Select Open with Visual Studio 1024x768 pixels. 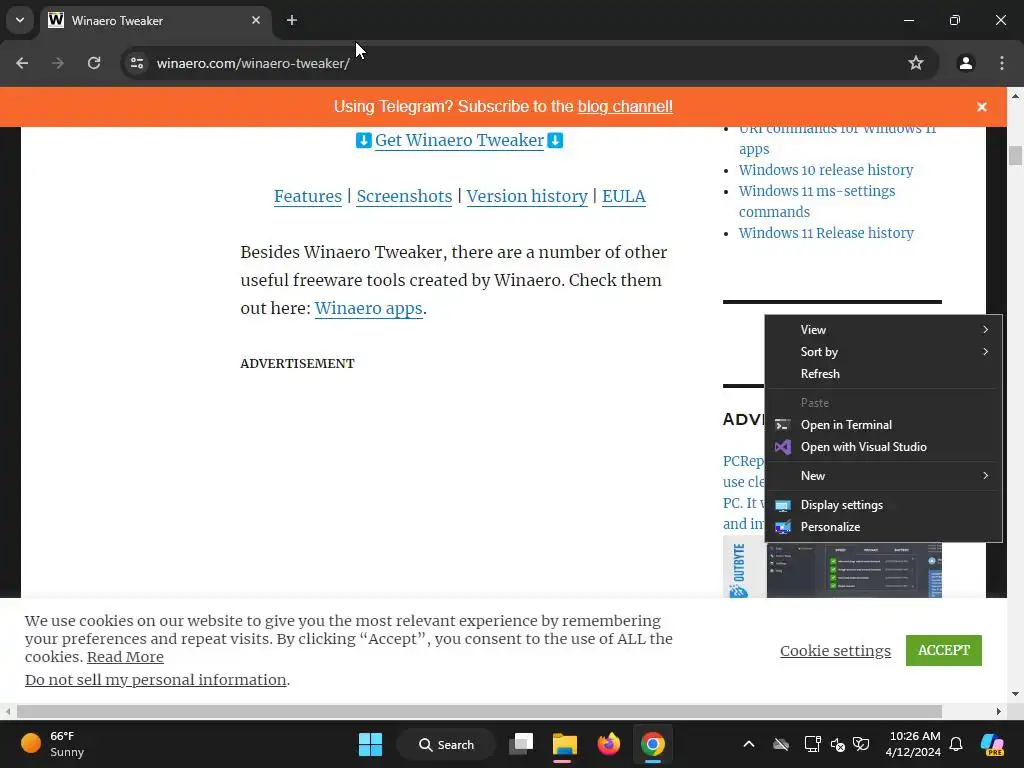(x=883, y=447)
